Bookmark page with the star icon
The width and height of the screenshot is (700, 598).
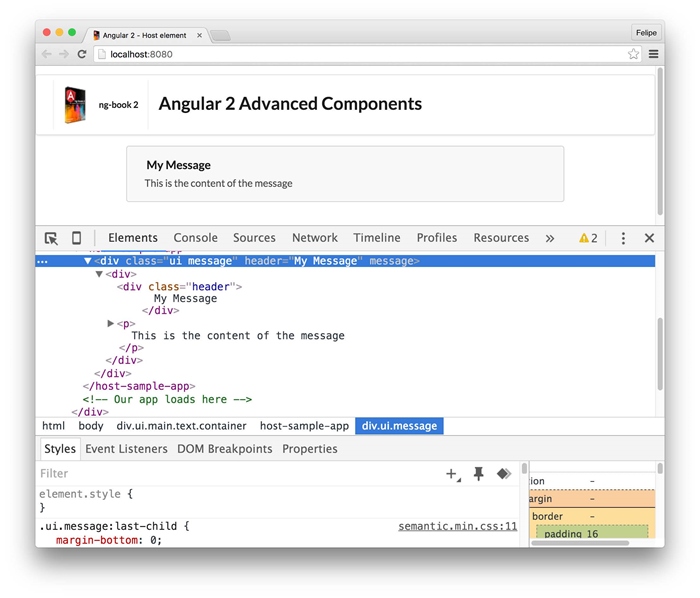pyautogui.click(x=633, y=54)
